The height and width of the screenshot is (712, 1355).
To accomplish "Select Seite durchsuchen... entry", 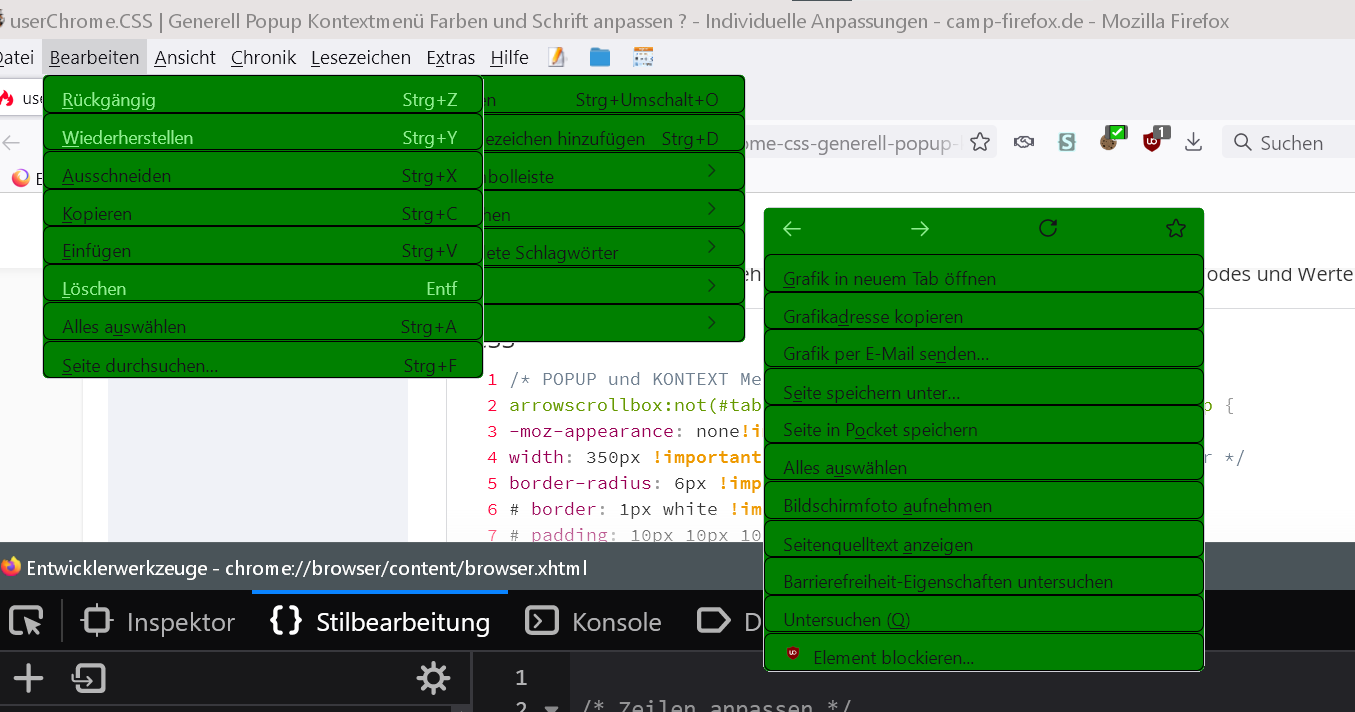I will coord(263,360).
